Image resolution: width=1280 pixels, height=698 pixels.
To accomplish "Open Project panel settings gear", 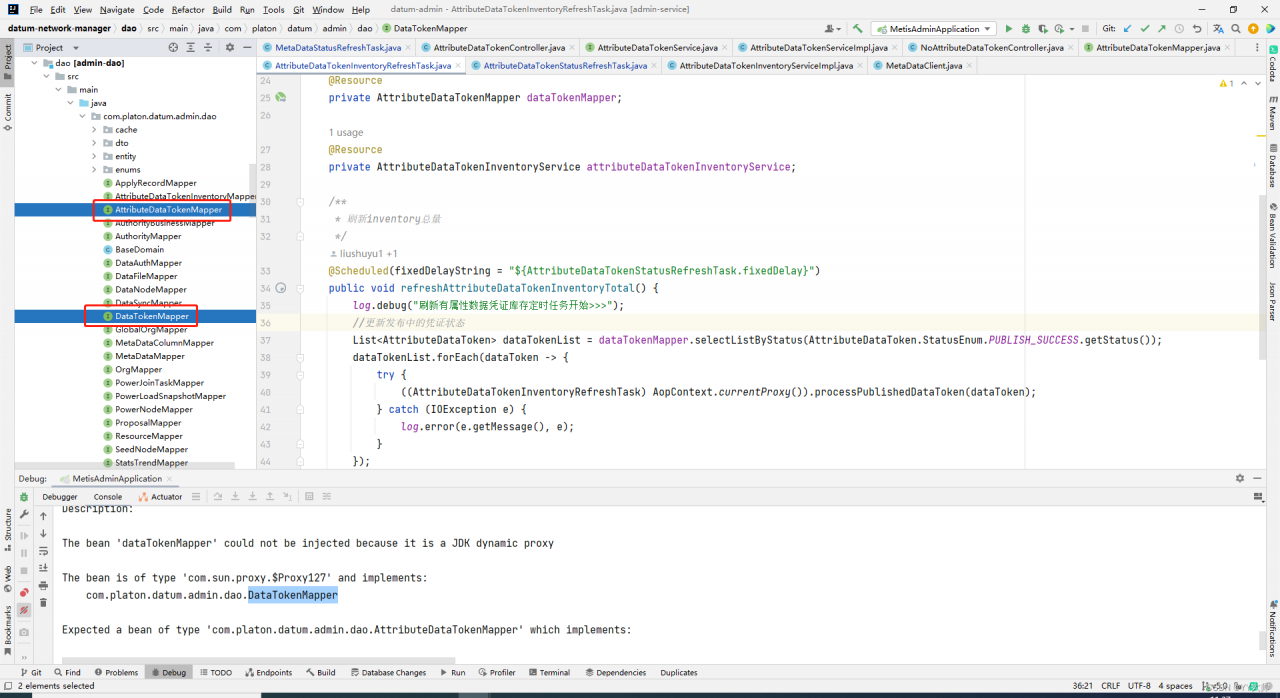I will tap(229, 47).
